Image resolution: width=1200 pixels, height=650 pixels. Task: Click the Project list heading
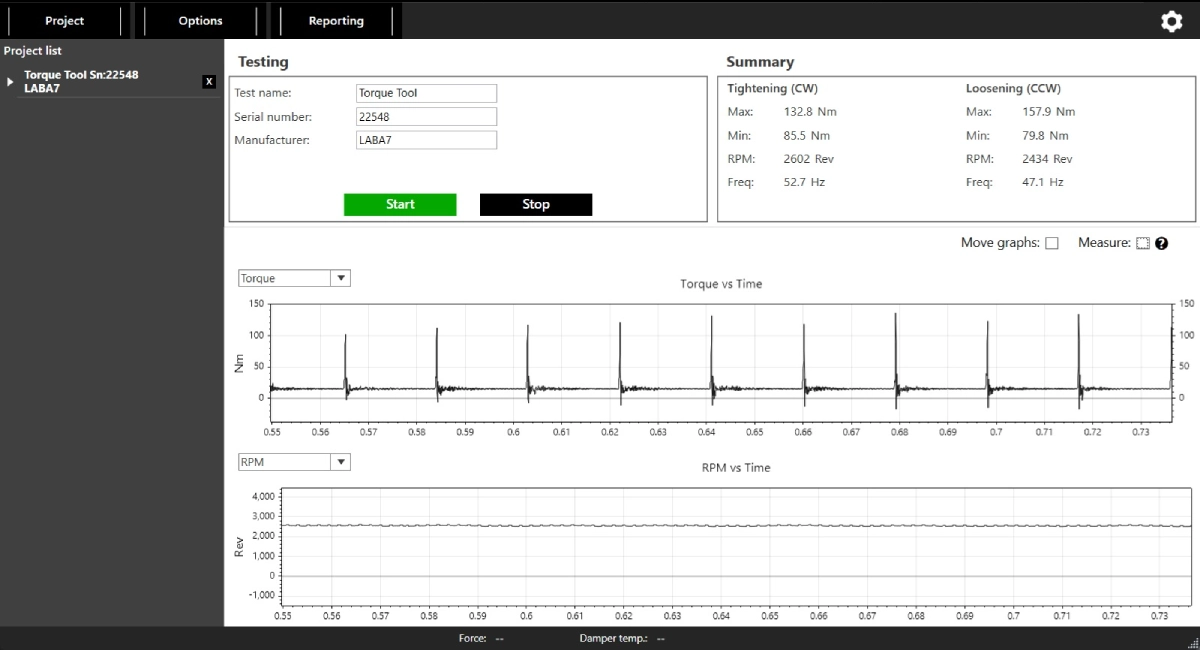(x=33, y=51)
